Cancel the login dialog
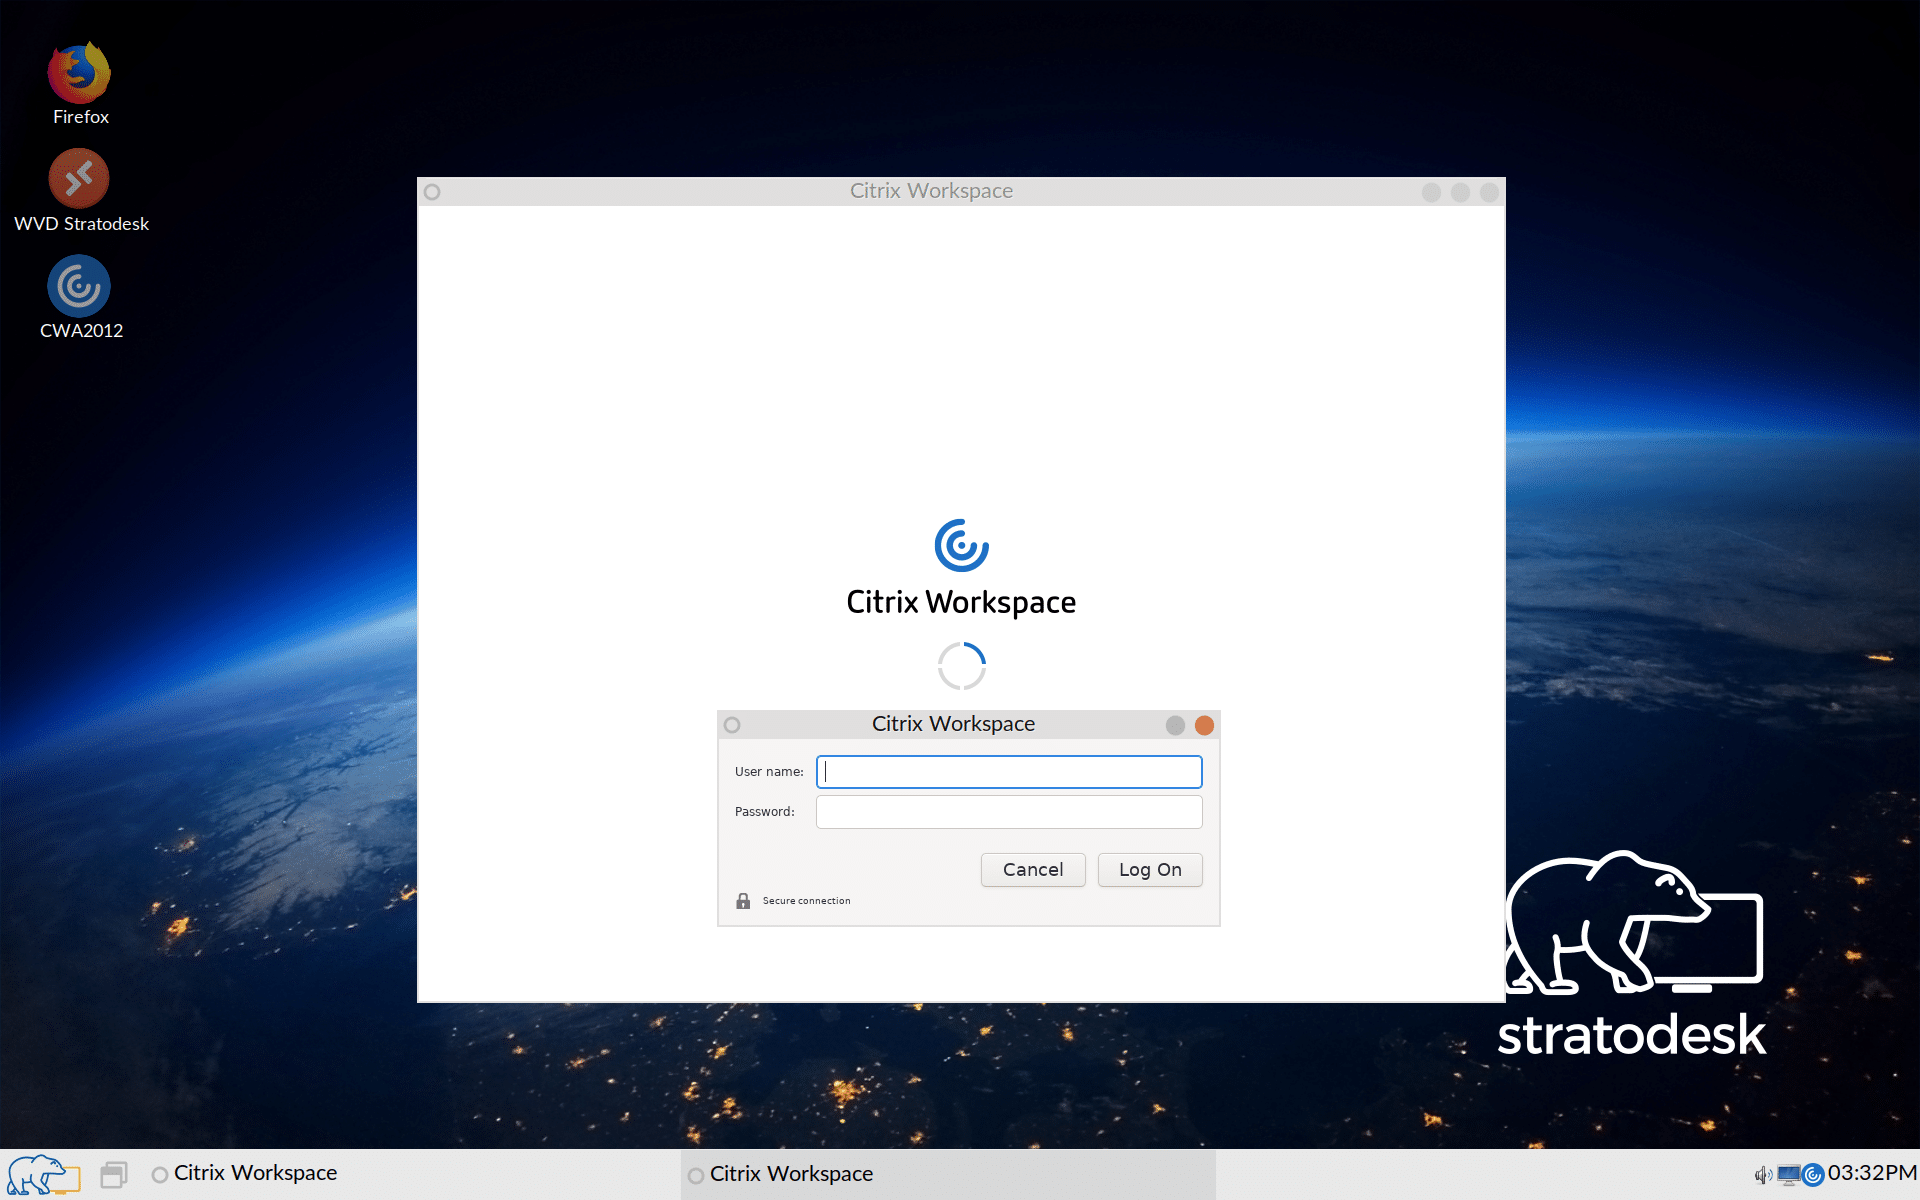 coord(1033,870)
